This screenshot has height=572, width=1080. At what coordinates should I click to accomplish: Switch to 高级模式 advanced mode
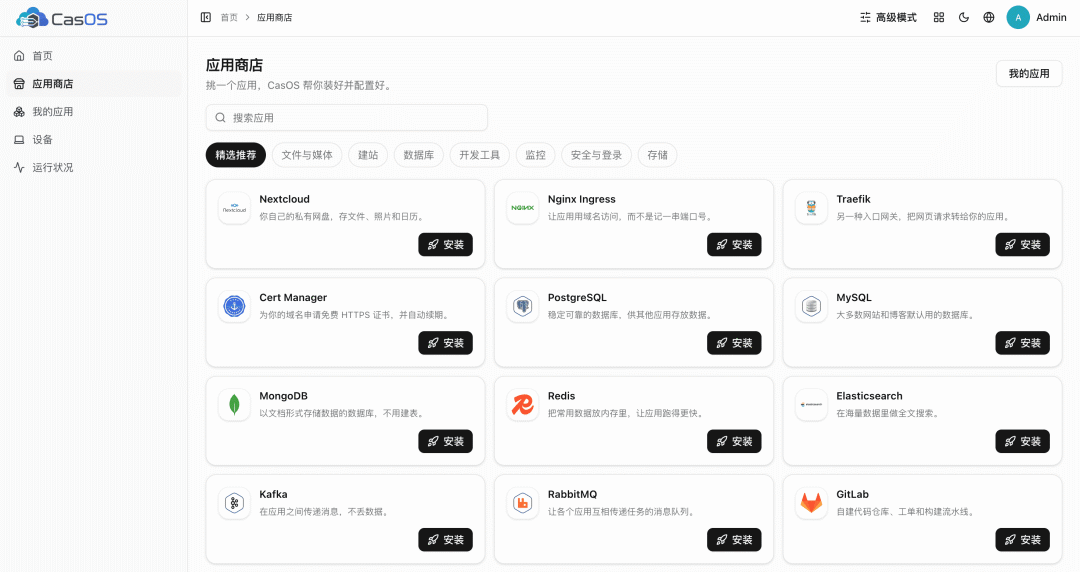[x=889, y=17]
